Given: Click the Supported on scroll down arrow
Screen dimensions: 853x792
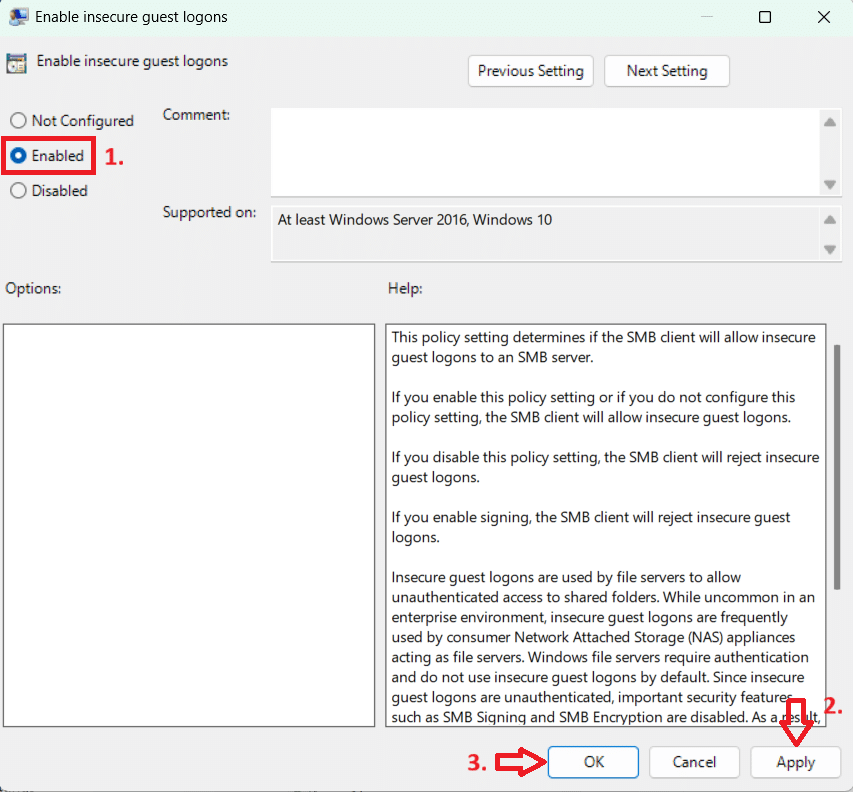Looking at the screenshot, I should click(829, 249).
